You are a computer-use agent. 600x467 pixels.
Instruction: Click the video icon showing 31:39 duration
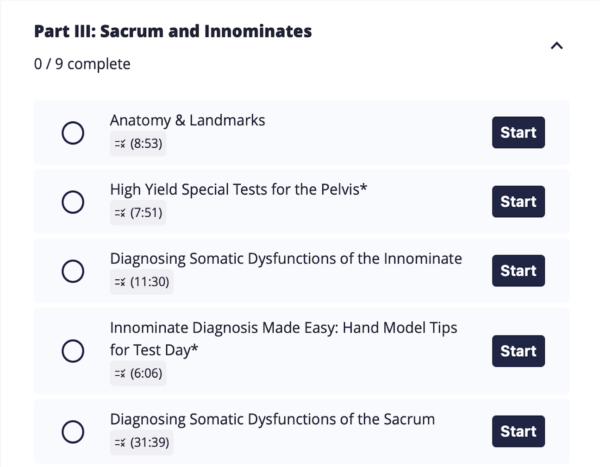click(120, 443)
